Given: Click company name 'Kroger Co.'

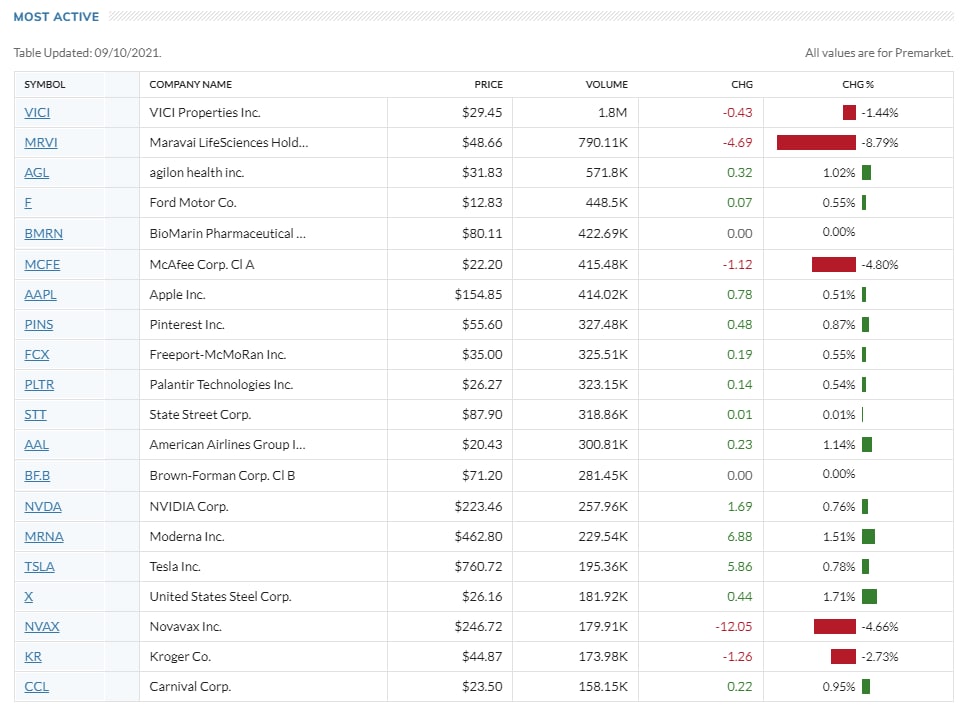Looking at the screenshot, I should [180, 656].
